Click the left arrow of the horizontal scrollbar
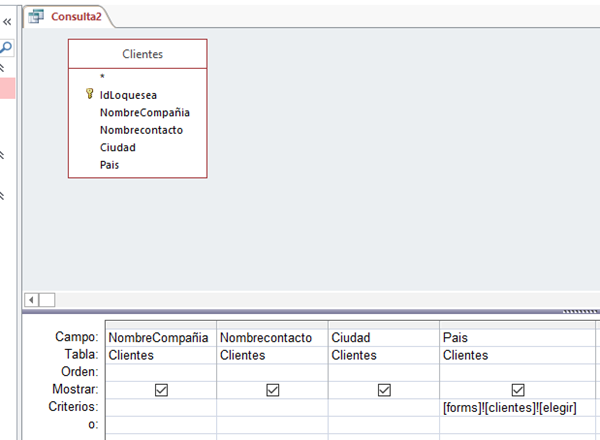The width and height of the screenshot is (600, 440). pos(30,299)
